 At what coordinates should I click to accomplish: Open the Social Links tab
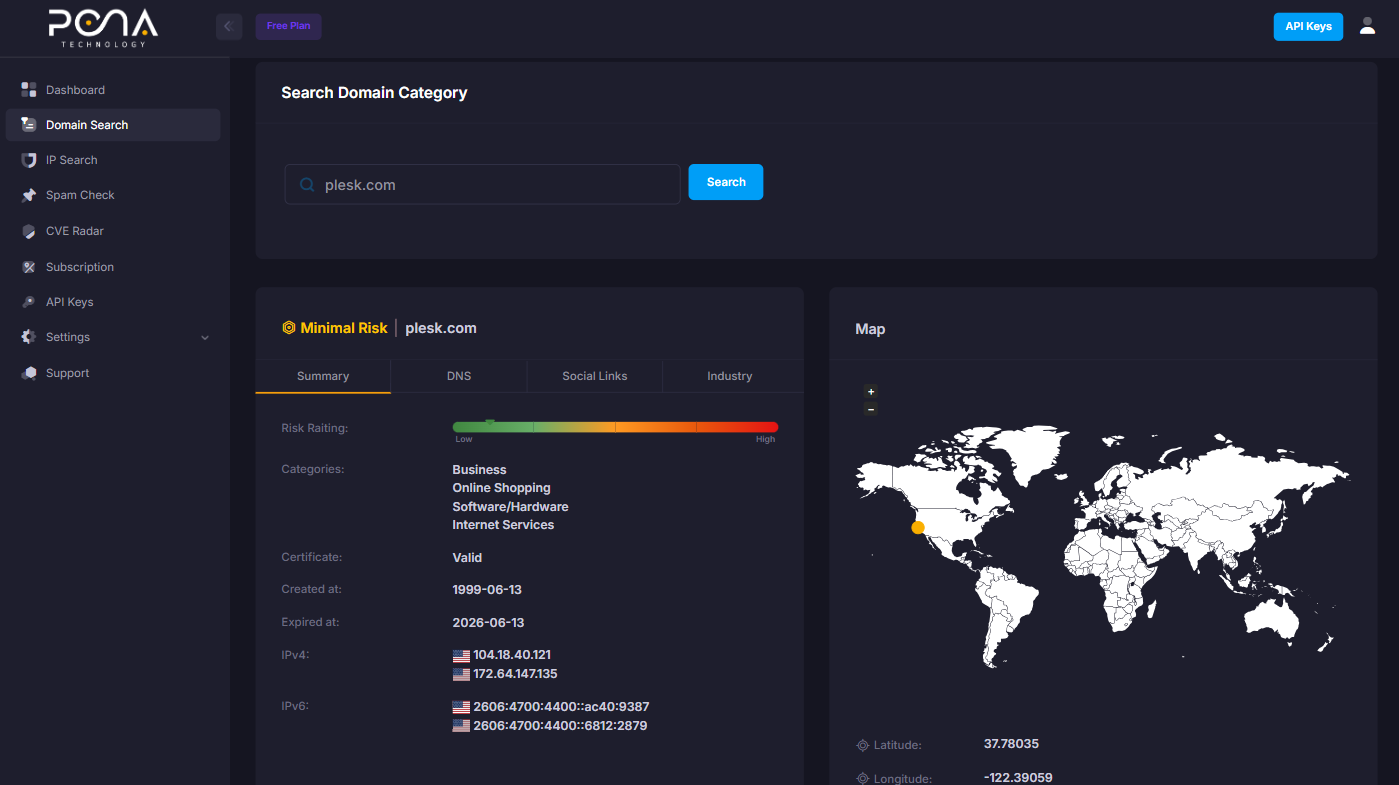595,376
